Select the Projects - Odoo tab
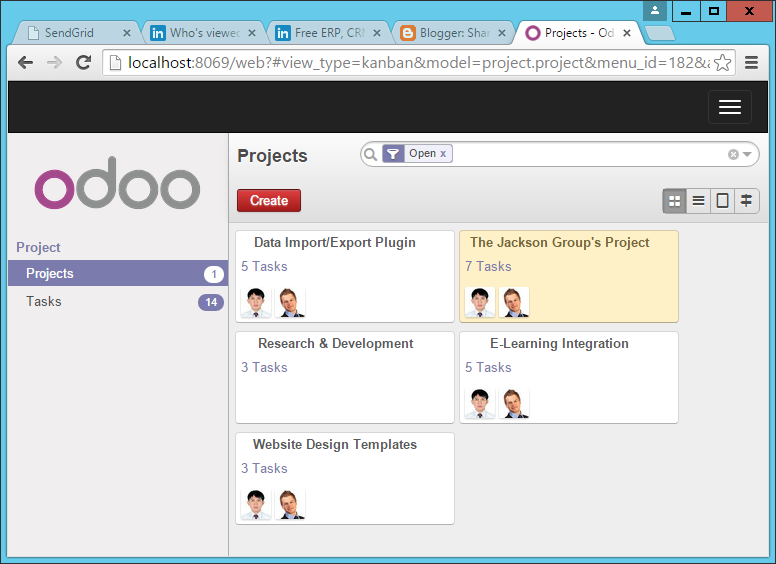The width and height of the screenshot is (776, 564). tap(578, 33)
